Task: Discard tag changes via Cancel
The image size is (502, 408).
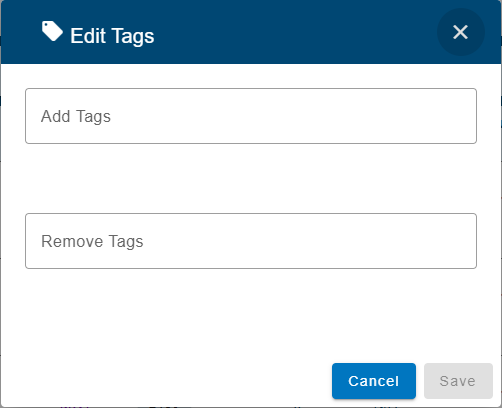Action: point(374,381)
